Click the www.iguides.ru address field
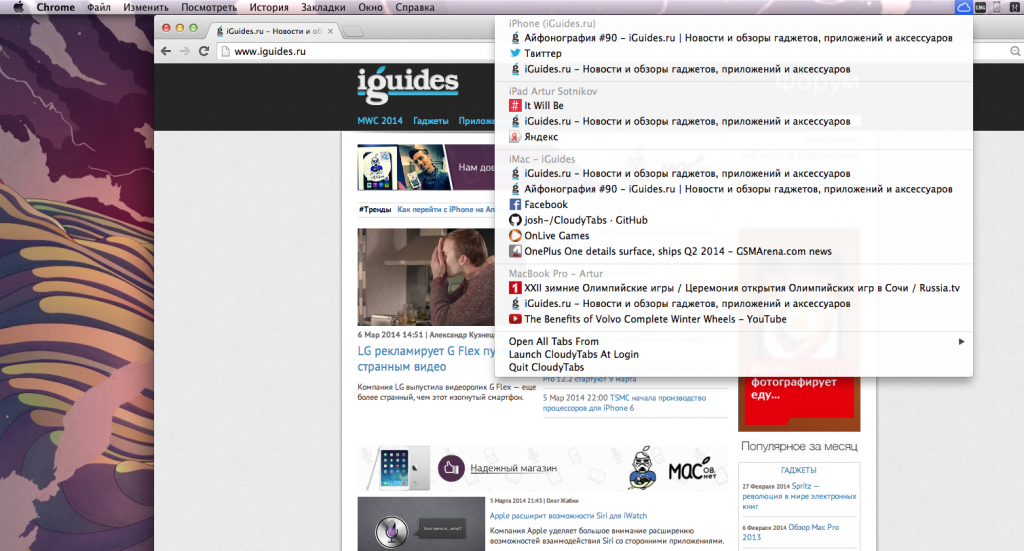The image size is (1024, 551). click(x=356, y=51)
